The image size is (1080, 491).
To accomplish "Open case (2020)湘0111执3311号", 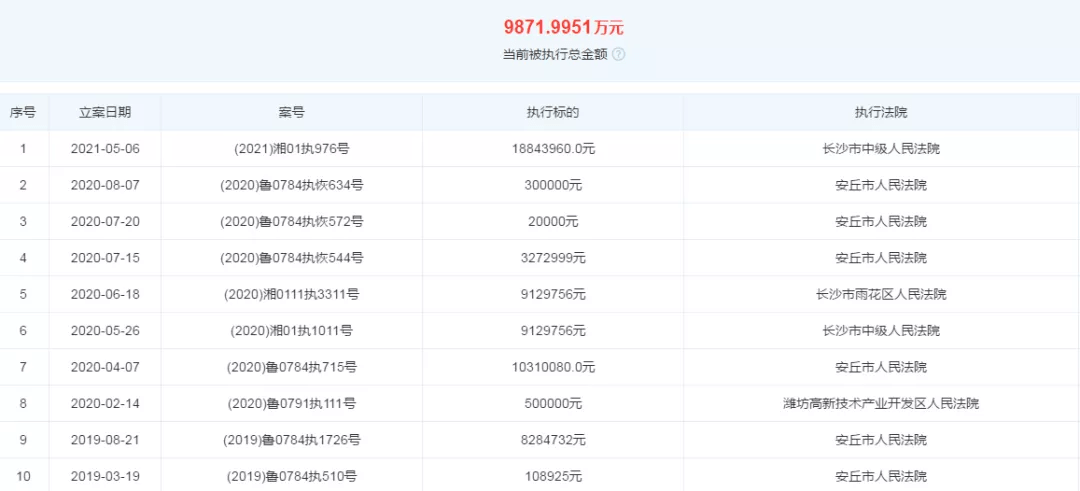I will pyautogui.click(x=291, y=295).
